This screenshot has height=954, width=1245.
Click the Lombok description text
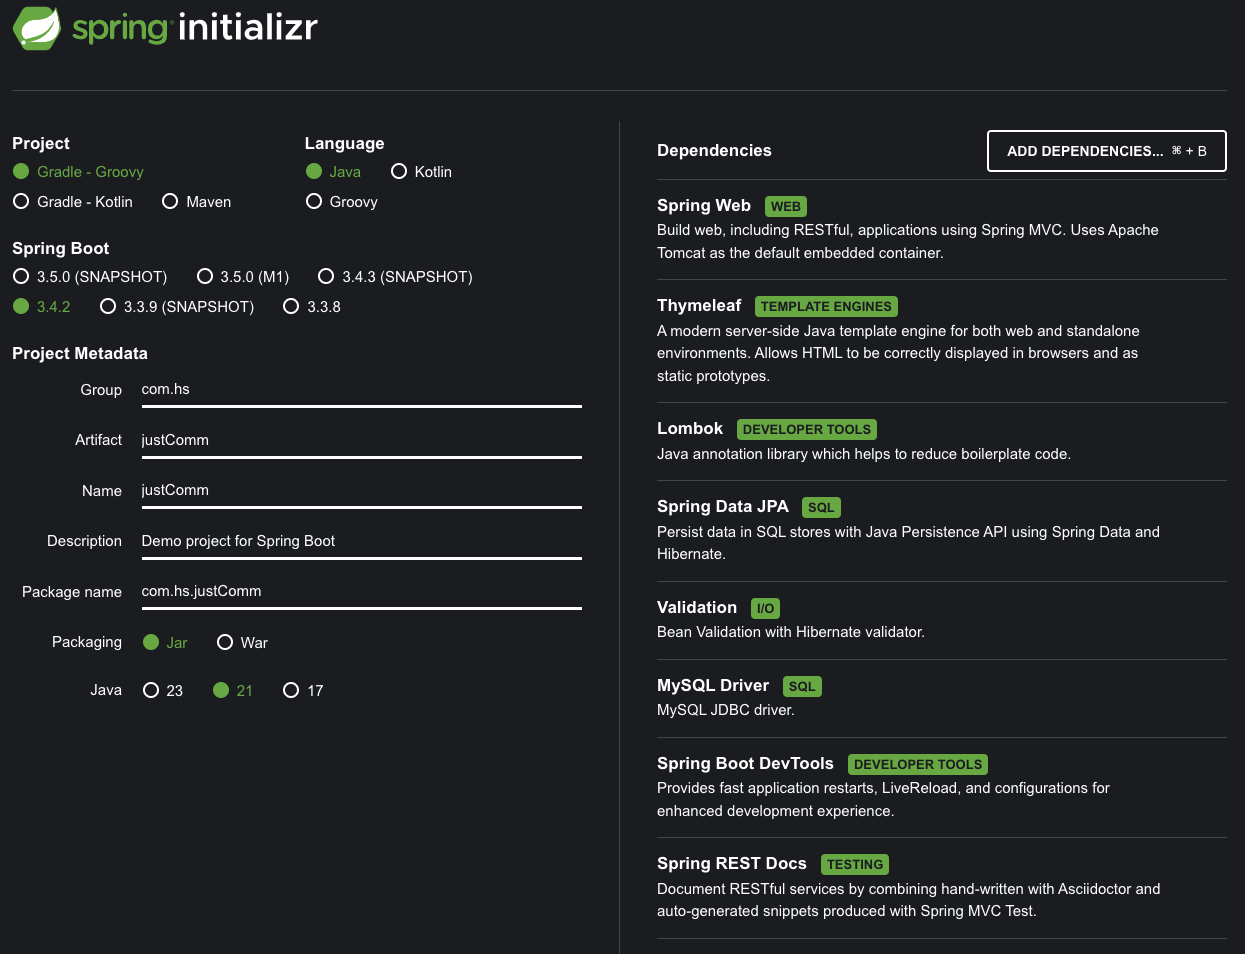click(864, 455)
